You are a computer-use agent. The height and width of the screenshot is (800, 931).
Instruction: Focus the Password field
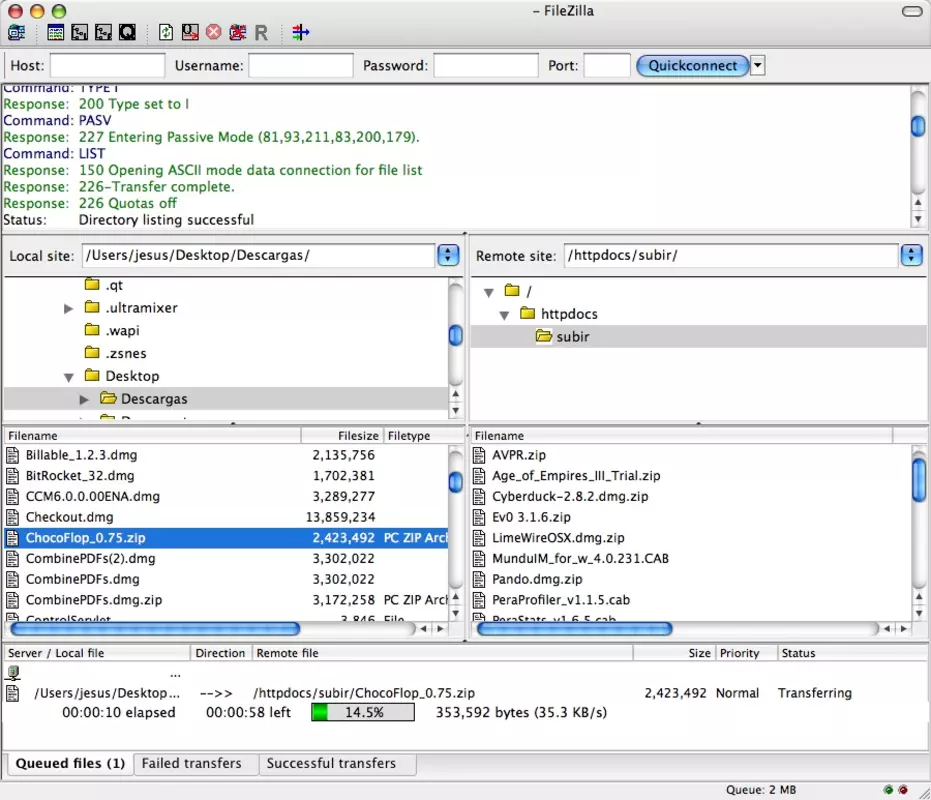coord(486,65)
